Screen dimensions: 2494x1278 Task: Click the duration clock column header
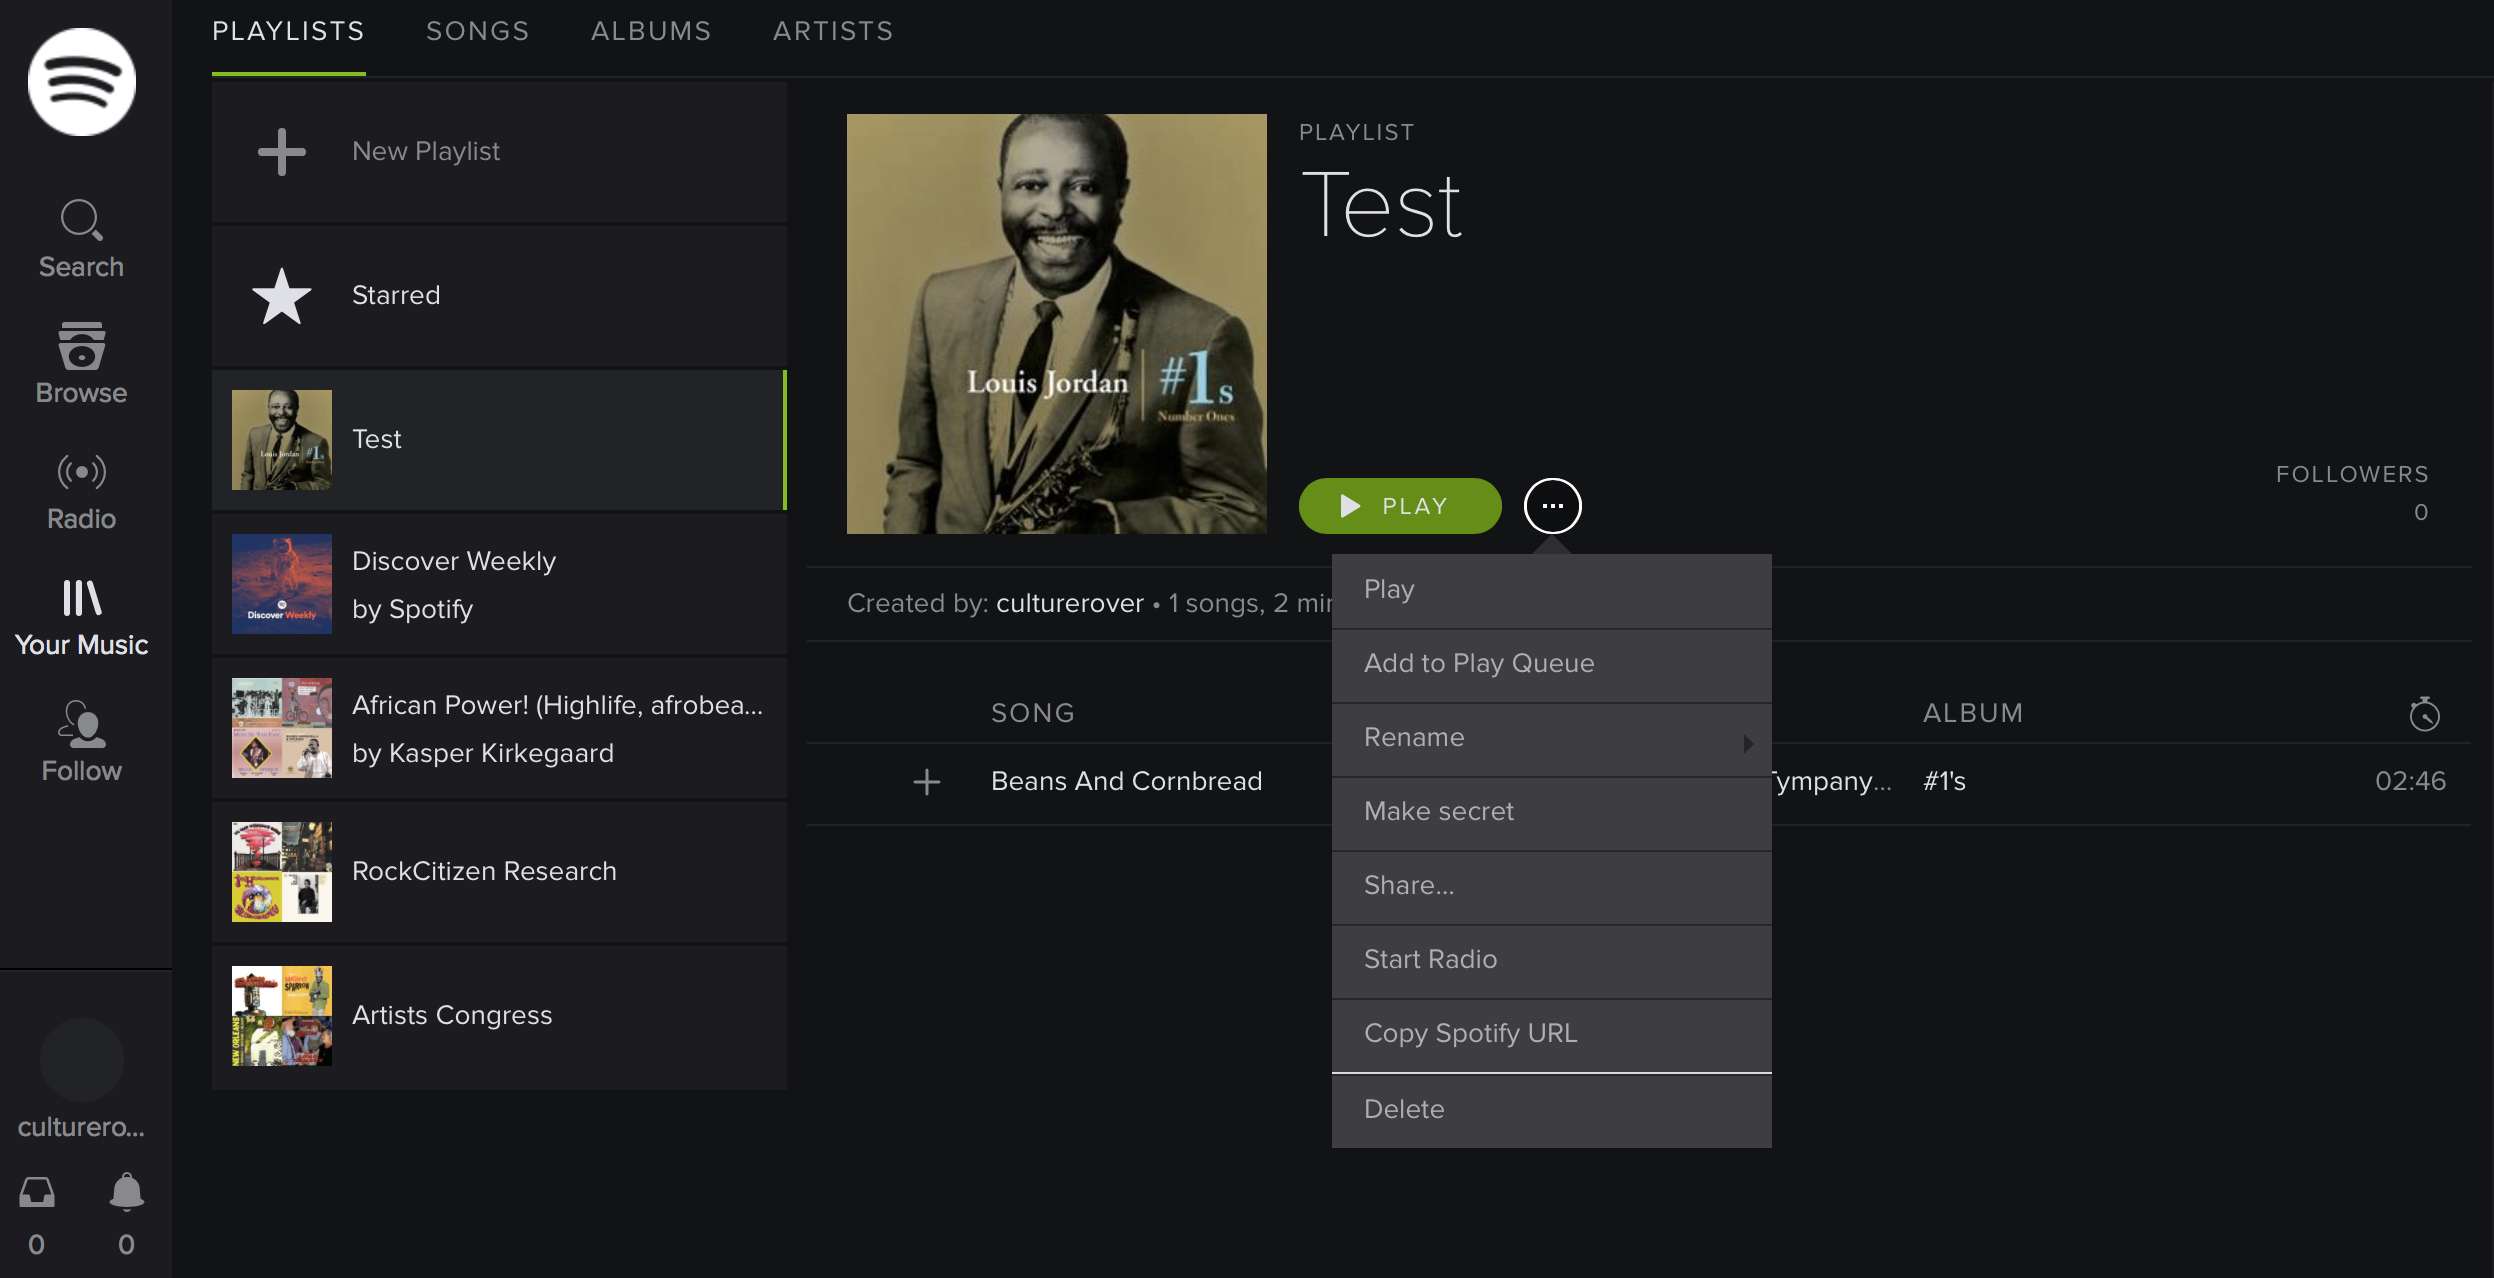pyautogui.click(x=2424, y=713)
